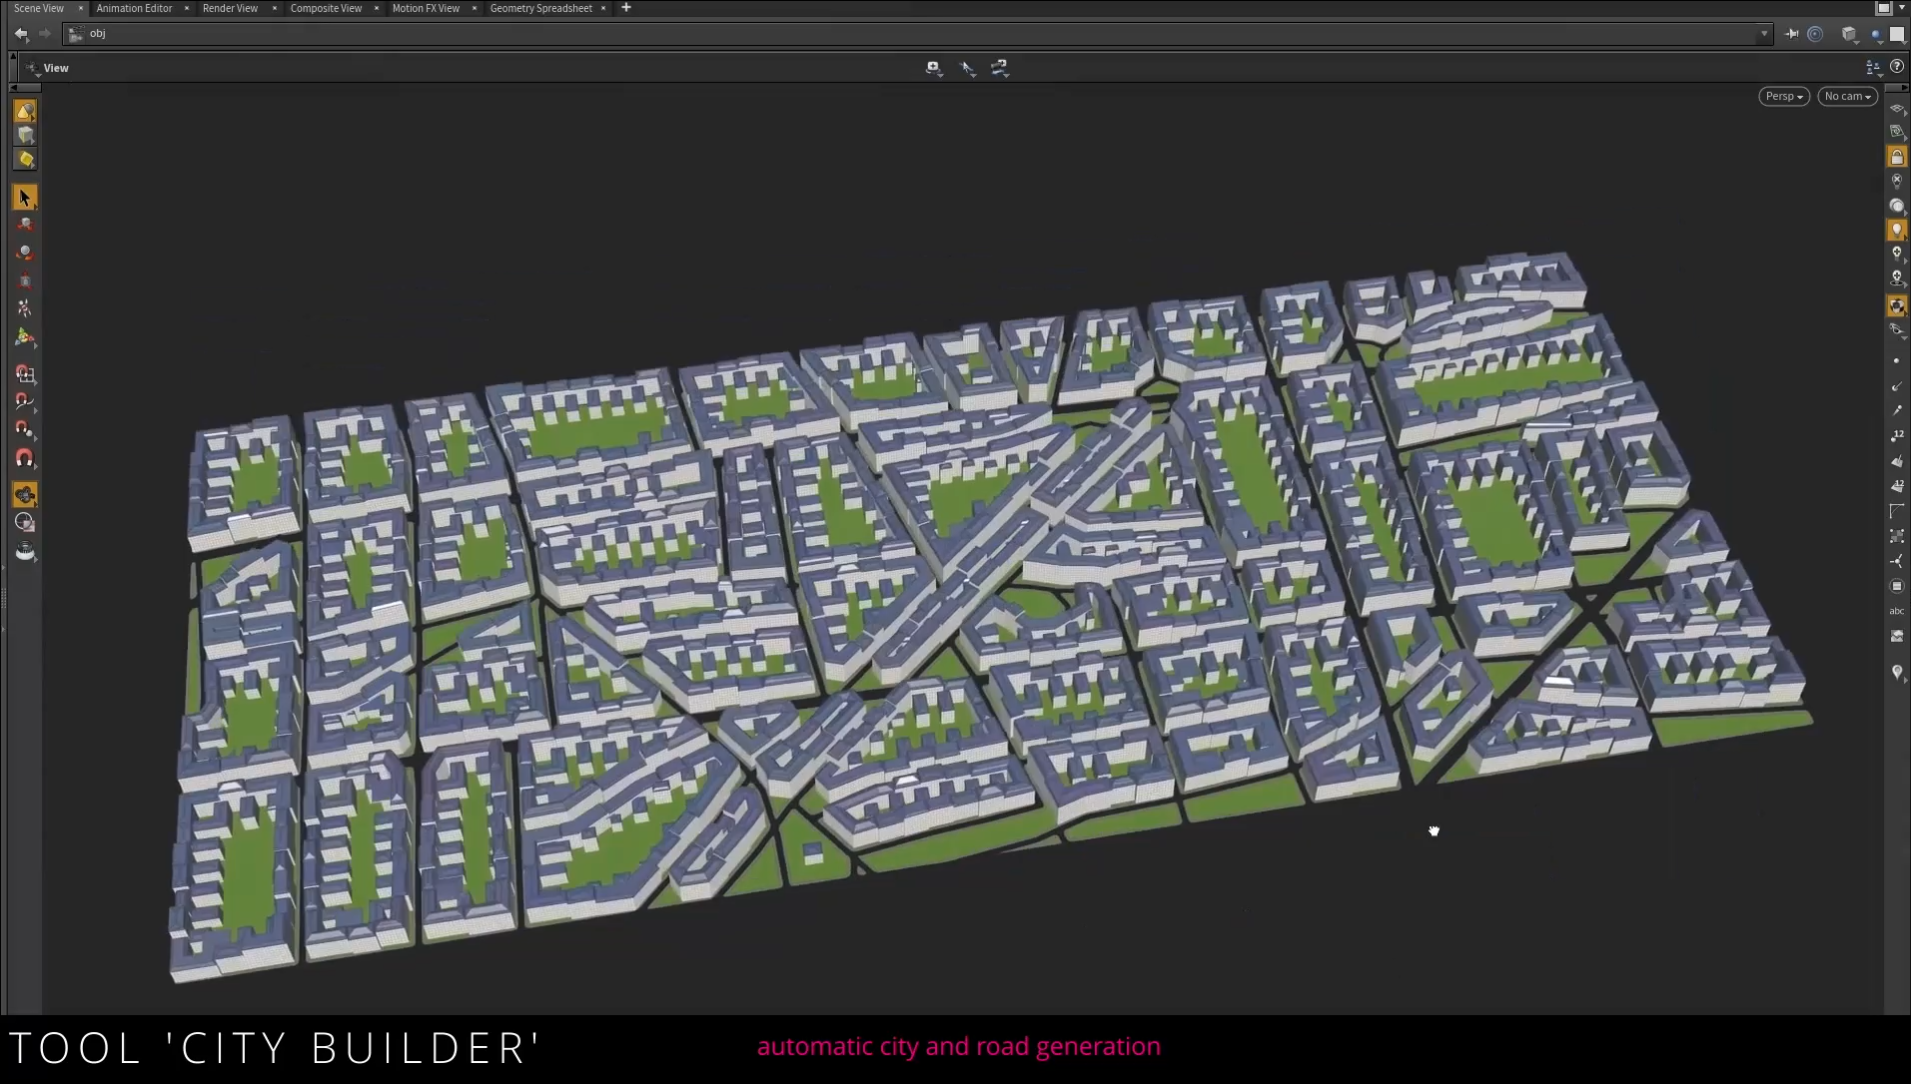This screenshot has width=1911, height=1084.
Task: Click the viewer help question mark icon
Action: tap(1897, 67)
